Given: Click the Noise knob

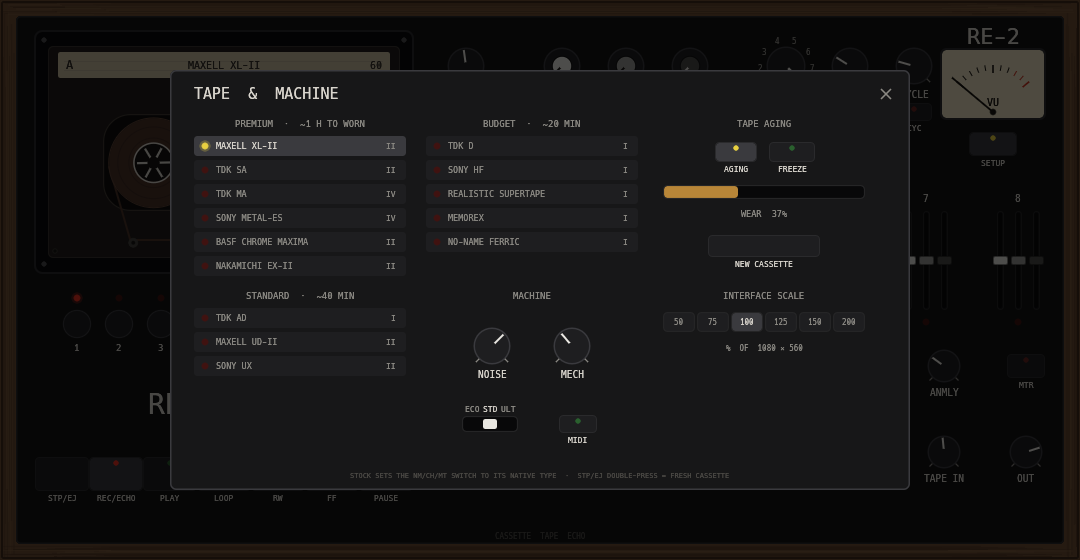Looking at the screenshot, I should (492, 346).
